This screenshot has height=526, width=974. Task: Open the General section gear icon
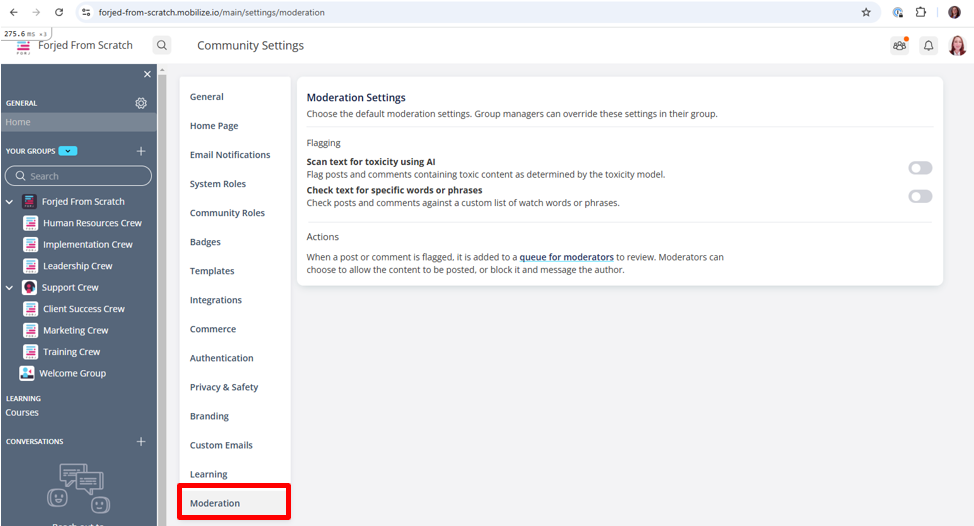(141, 103)
